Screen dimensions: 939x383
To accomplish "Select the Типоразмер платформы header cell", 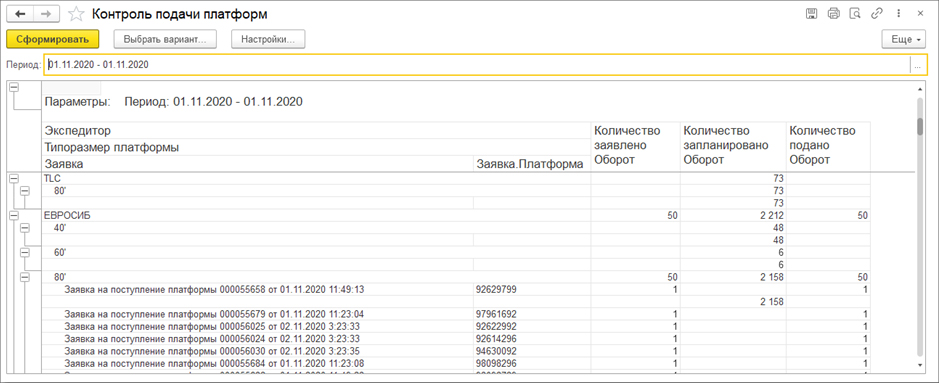I will 316,147.
